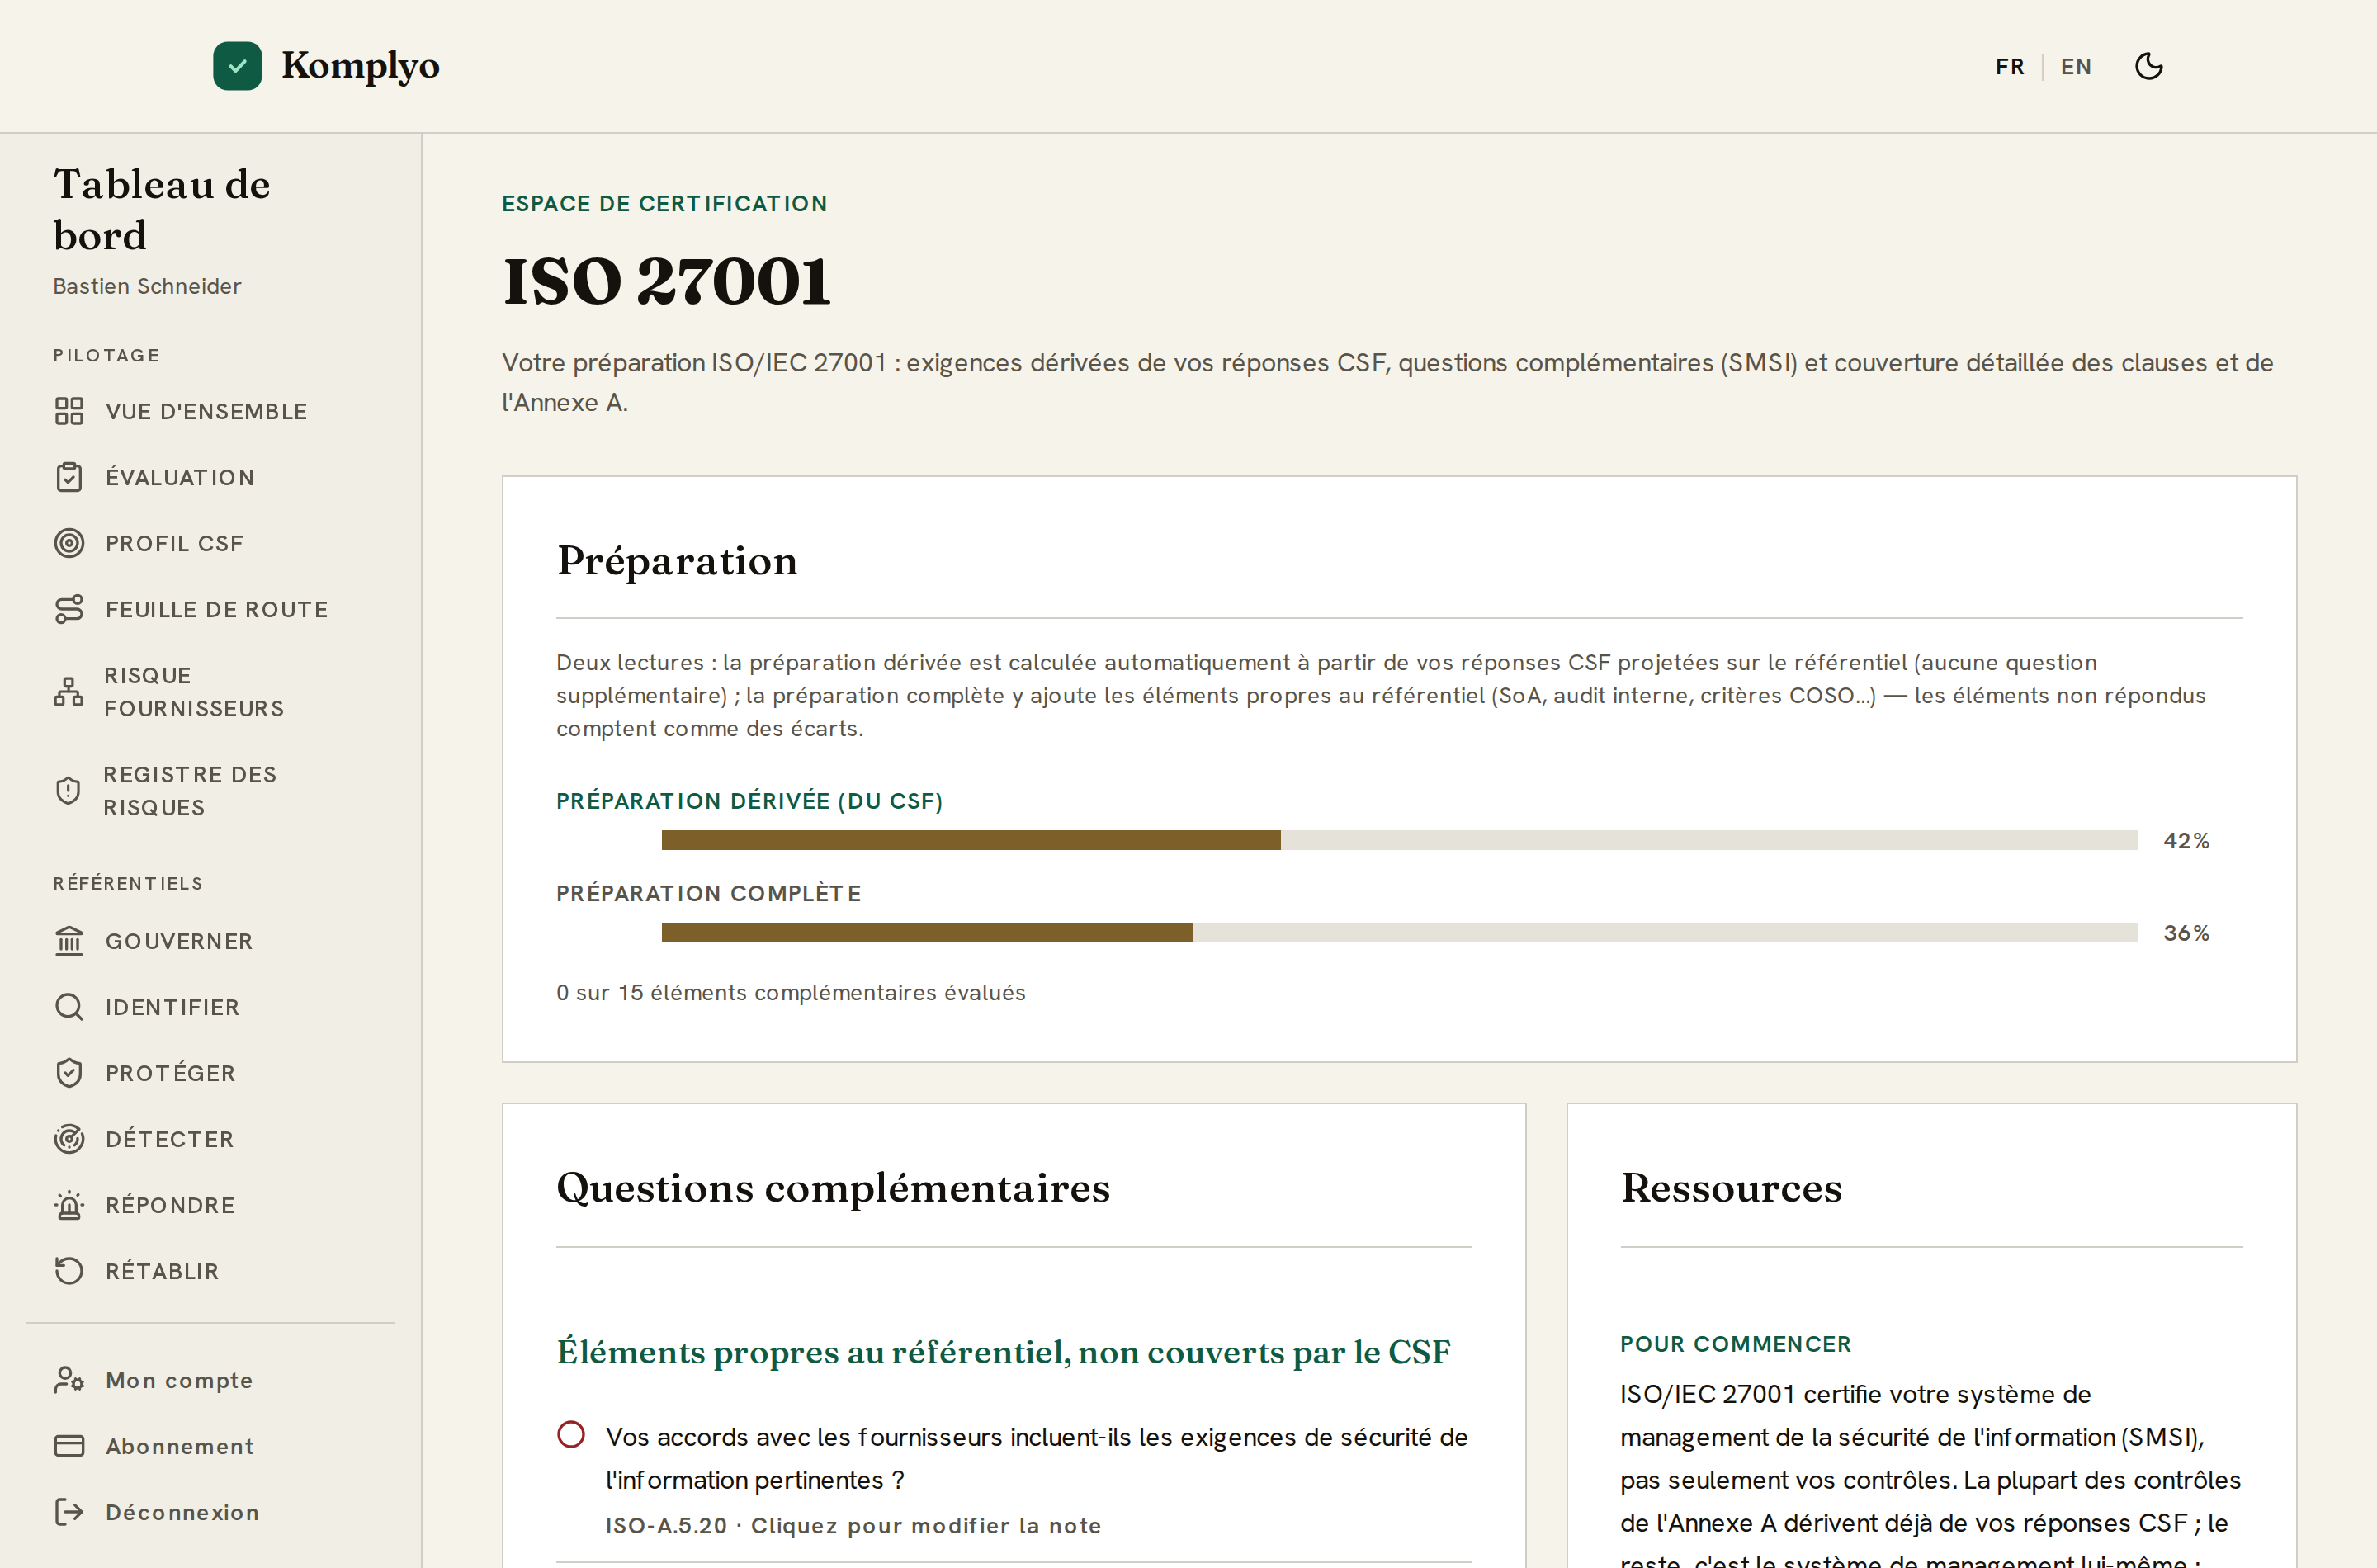Viewport: 2377px width, 1568px height.
Task: Click the '36%' percentage value
Action: click(x=2186, y=932)
